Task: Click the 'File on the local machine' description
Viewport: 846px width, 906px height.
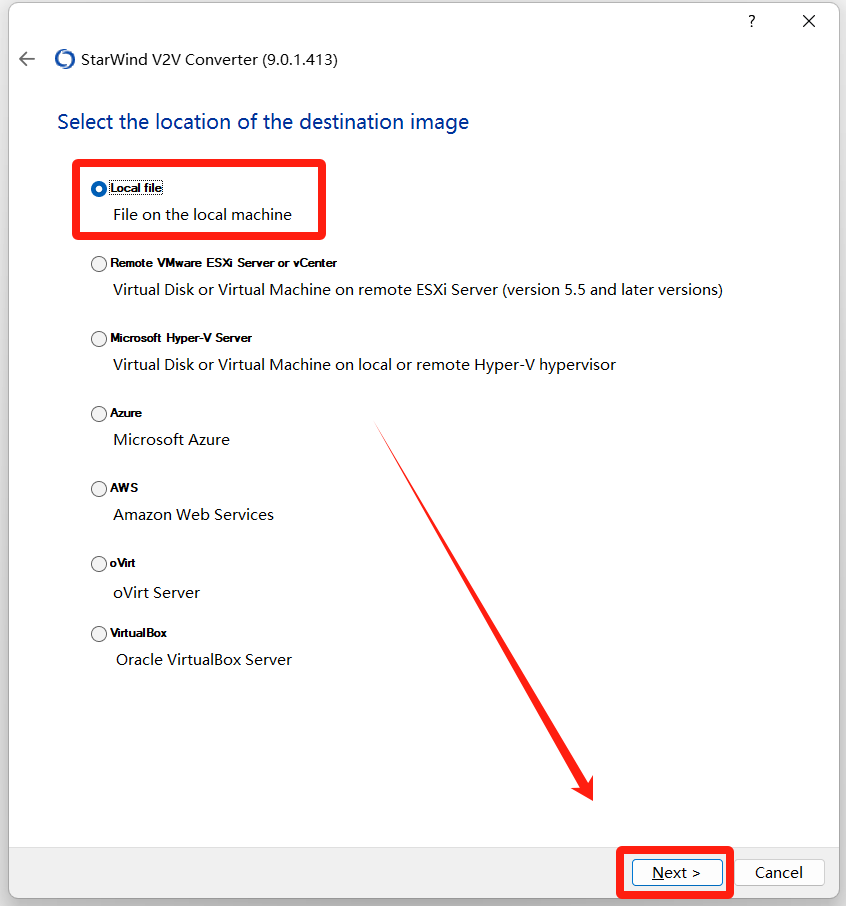Action: click(x=202, y=215)
